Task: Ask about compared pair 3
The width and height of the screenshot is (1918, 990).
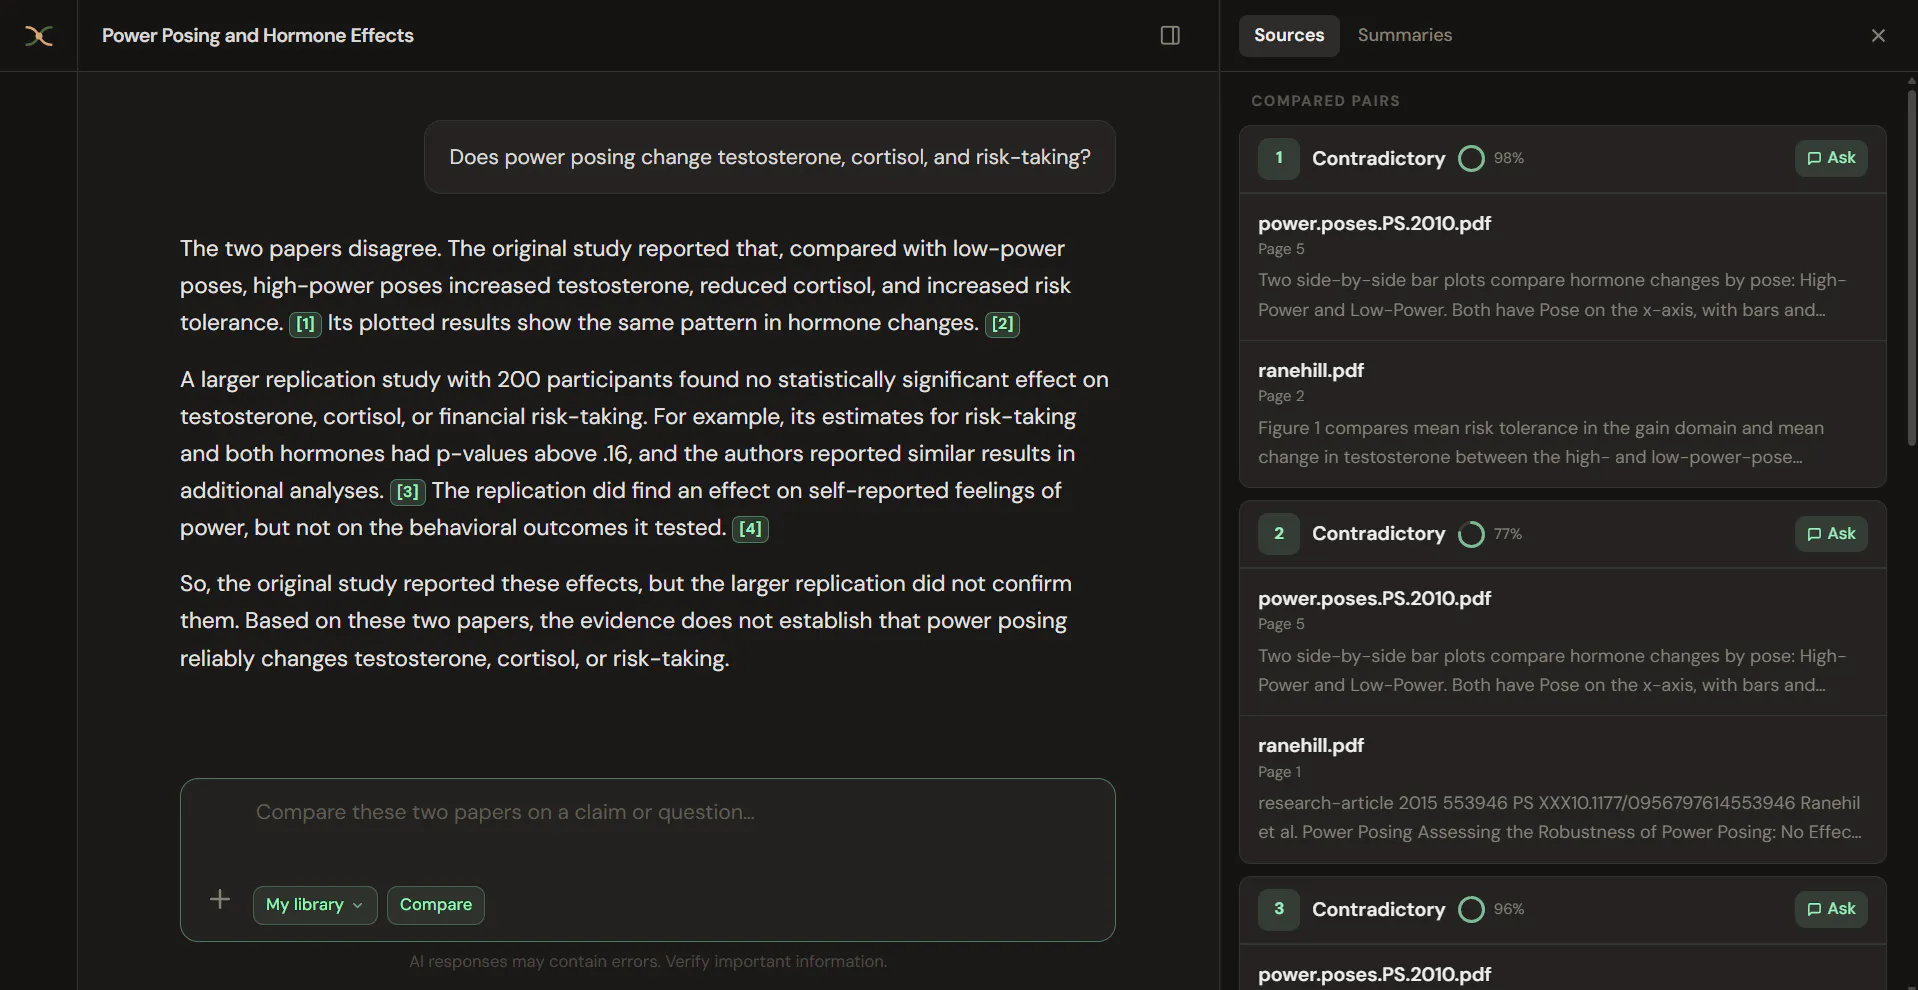Action: point(1831,909)
